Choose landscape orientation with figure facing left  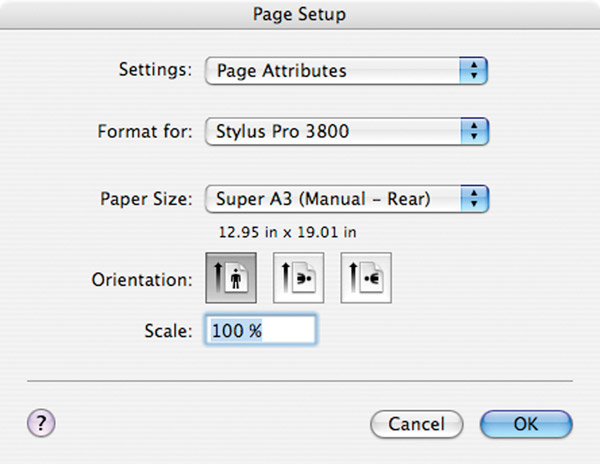point(298,278)
